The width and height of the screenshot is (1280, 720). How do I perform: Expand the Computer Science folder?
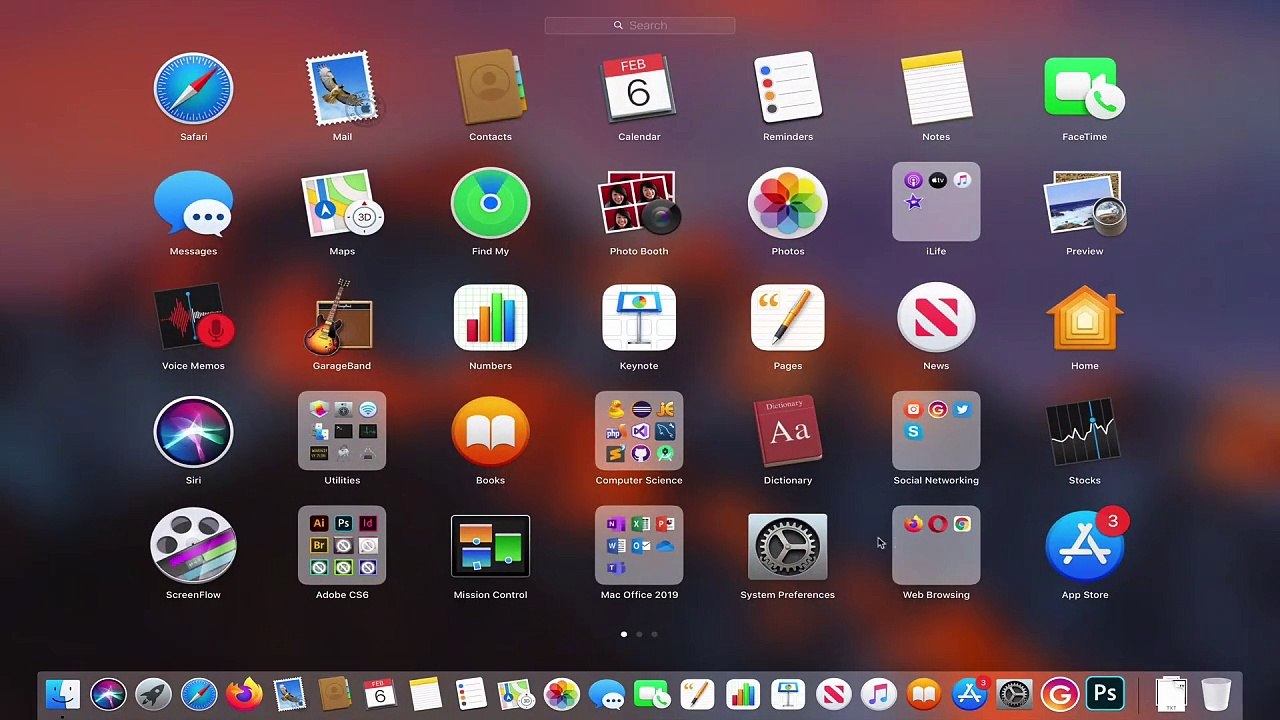click(639, 432)
